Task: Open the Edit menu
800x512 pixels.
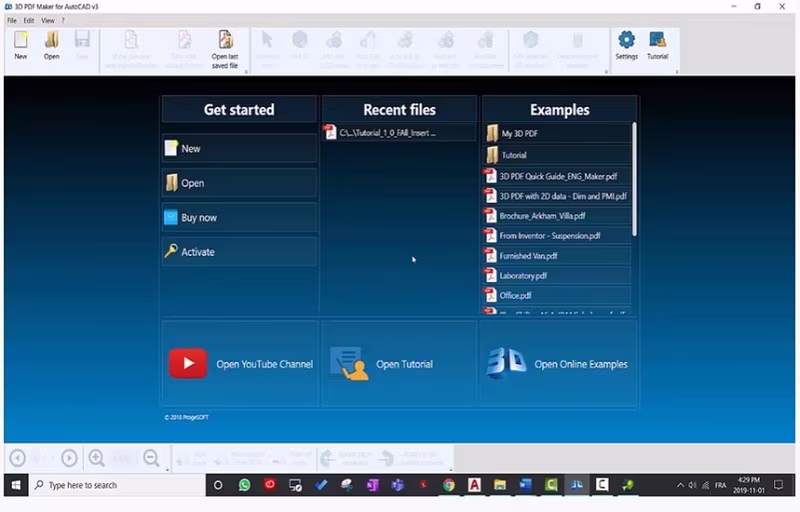Action: pos(29,20)
